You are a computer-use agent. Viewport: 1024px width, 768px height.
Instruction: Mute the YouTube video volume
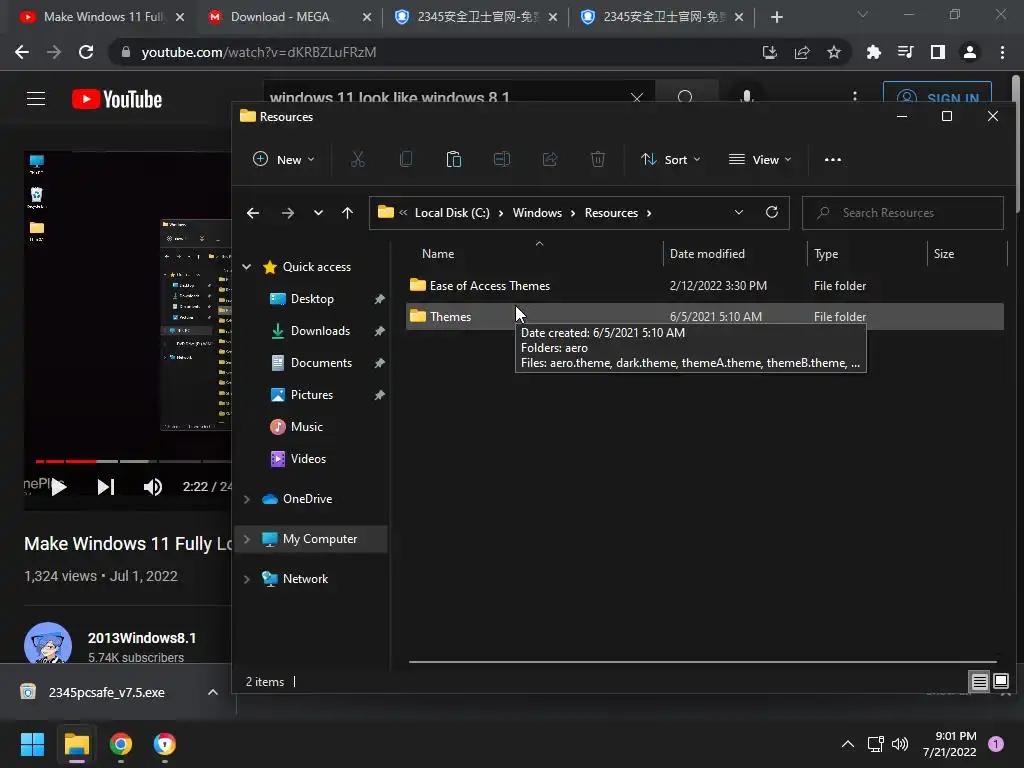point(153,487)
